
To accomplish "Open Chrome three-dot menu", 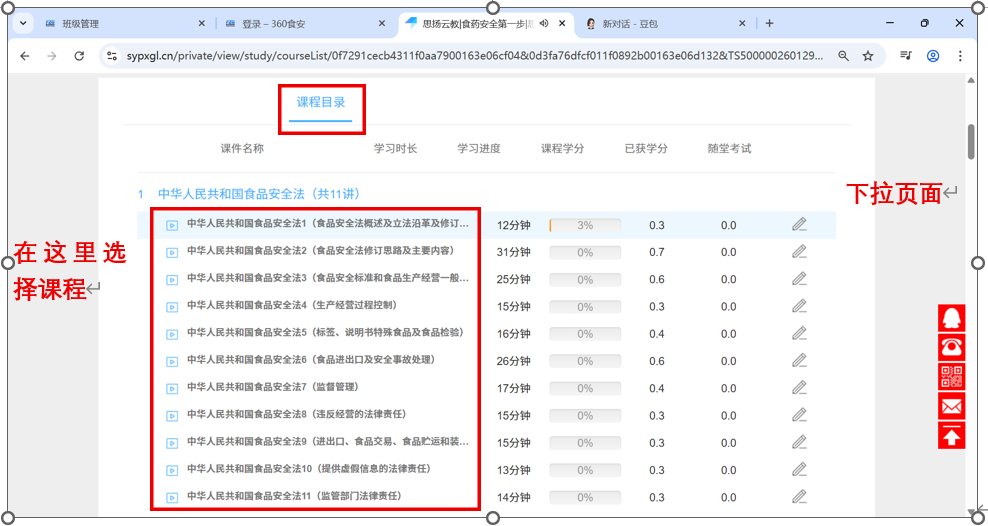I will tap(960, 57).
